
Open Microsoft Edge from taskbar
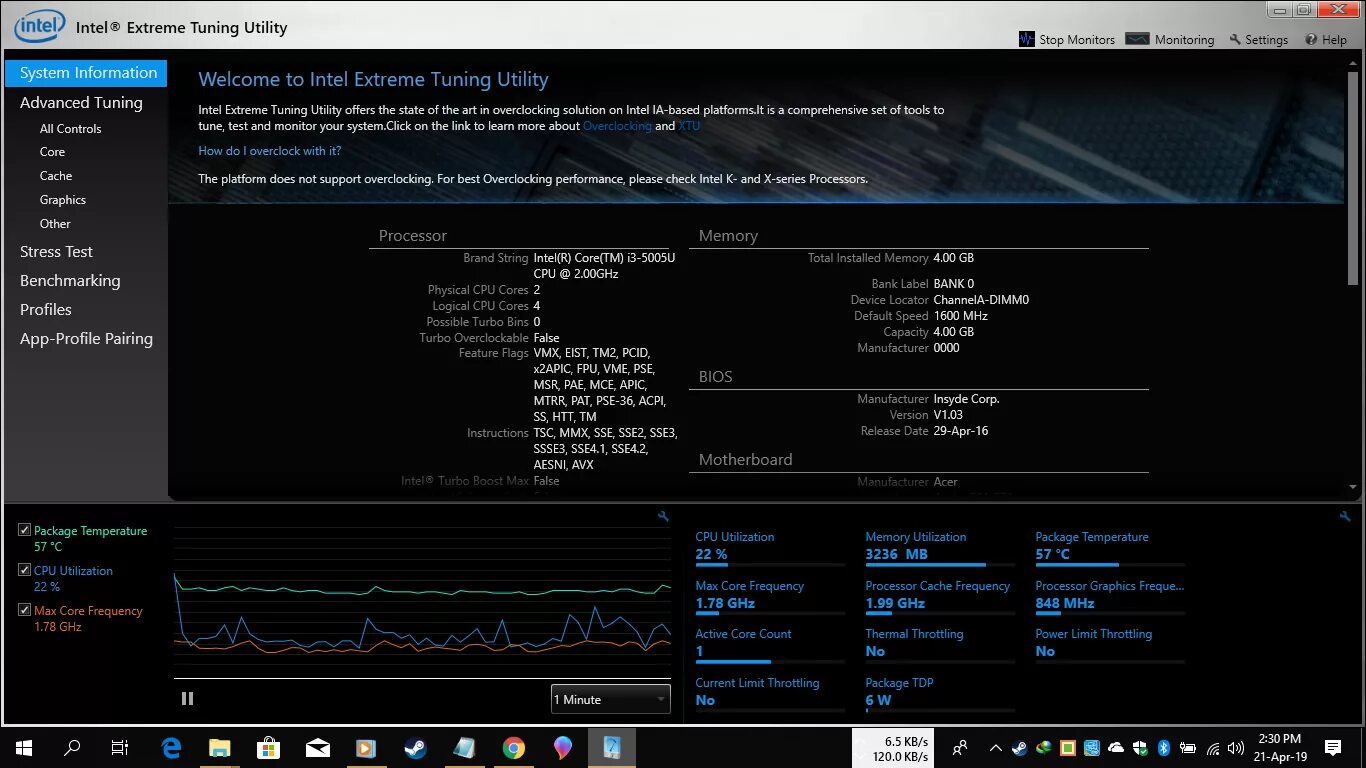pos(171,748)
